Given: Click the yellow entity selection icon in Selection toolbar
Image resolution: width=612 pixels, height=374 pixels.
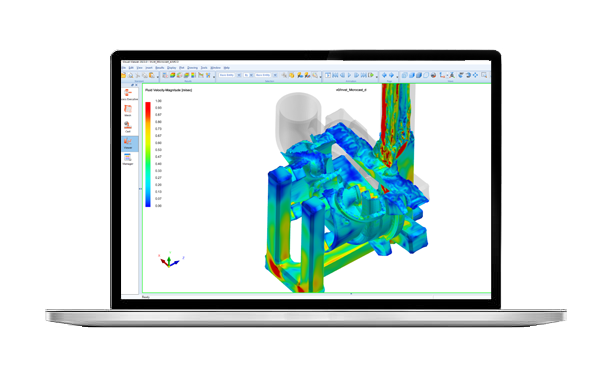Looking at the screenshot, I should pos(291,75).
